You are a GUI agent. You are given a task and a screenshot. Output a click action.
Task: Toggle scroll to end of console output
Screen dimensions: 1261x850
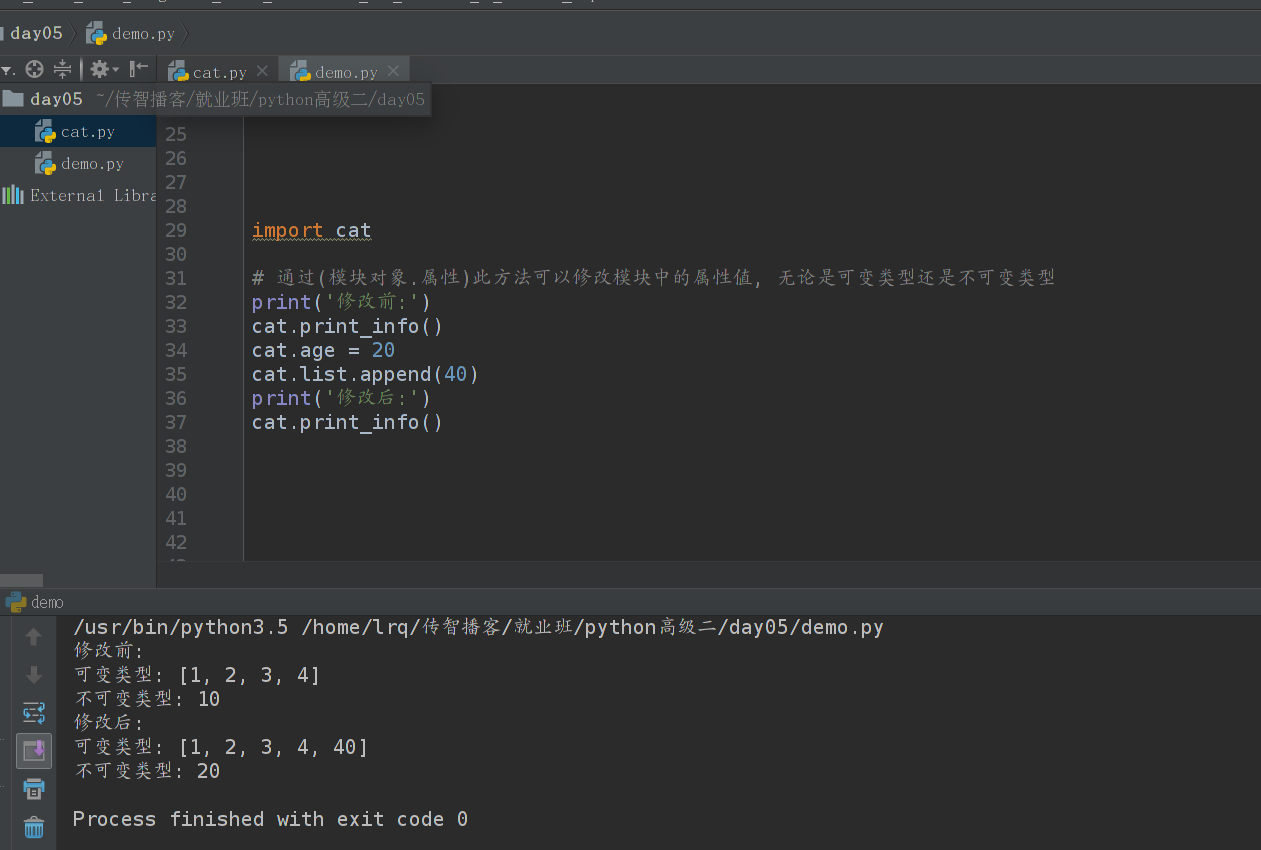pos(34,750)
